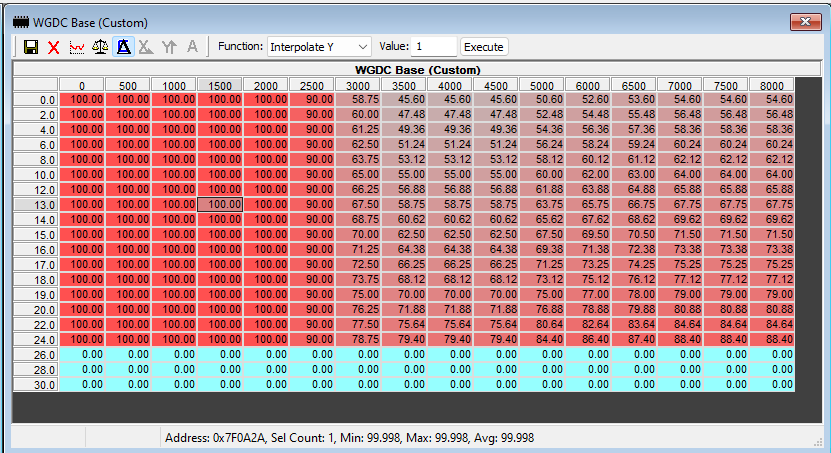Click the Execute button
831x453 pixels.
[484, 47]
